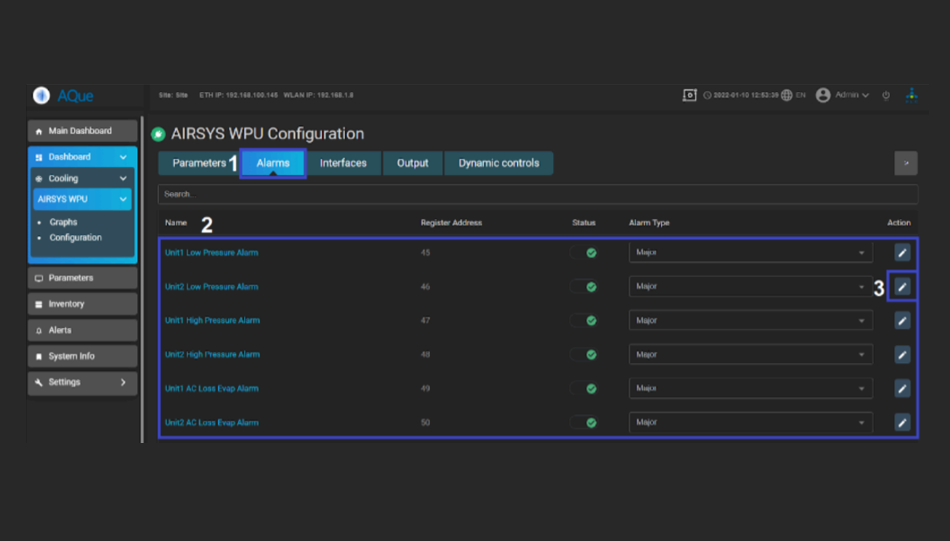Open the Unit2 AC Loss Evap Alarm link
This screenshot has width=950, height=541.
point(212,423)
